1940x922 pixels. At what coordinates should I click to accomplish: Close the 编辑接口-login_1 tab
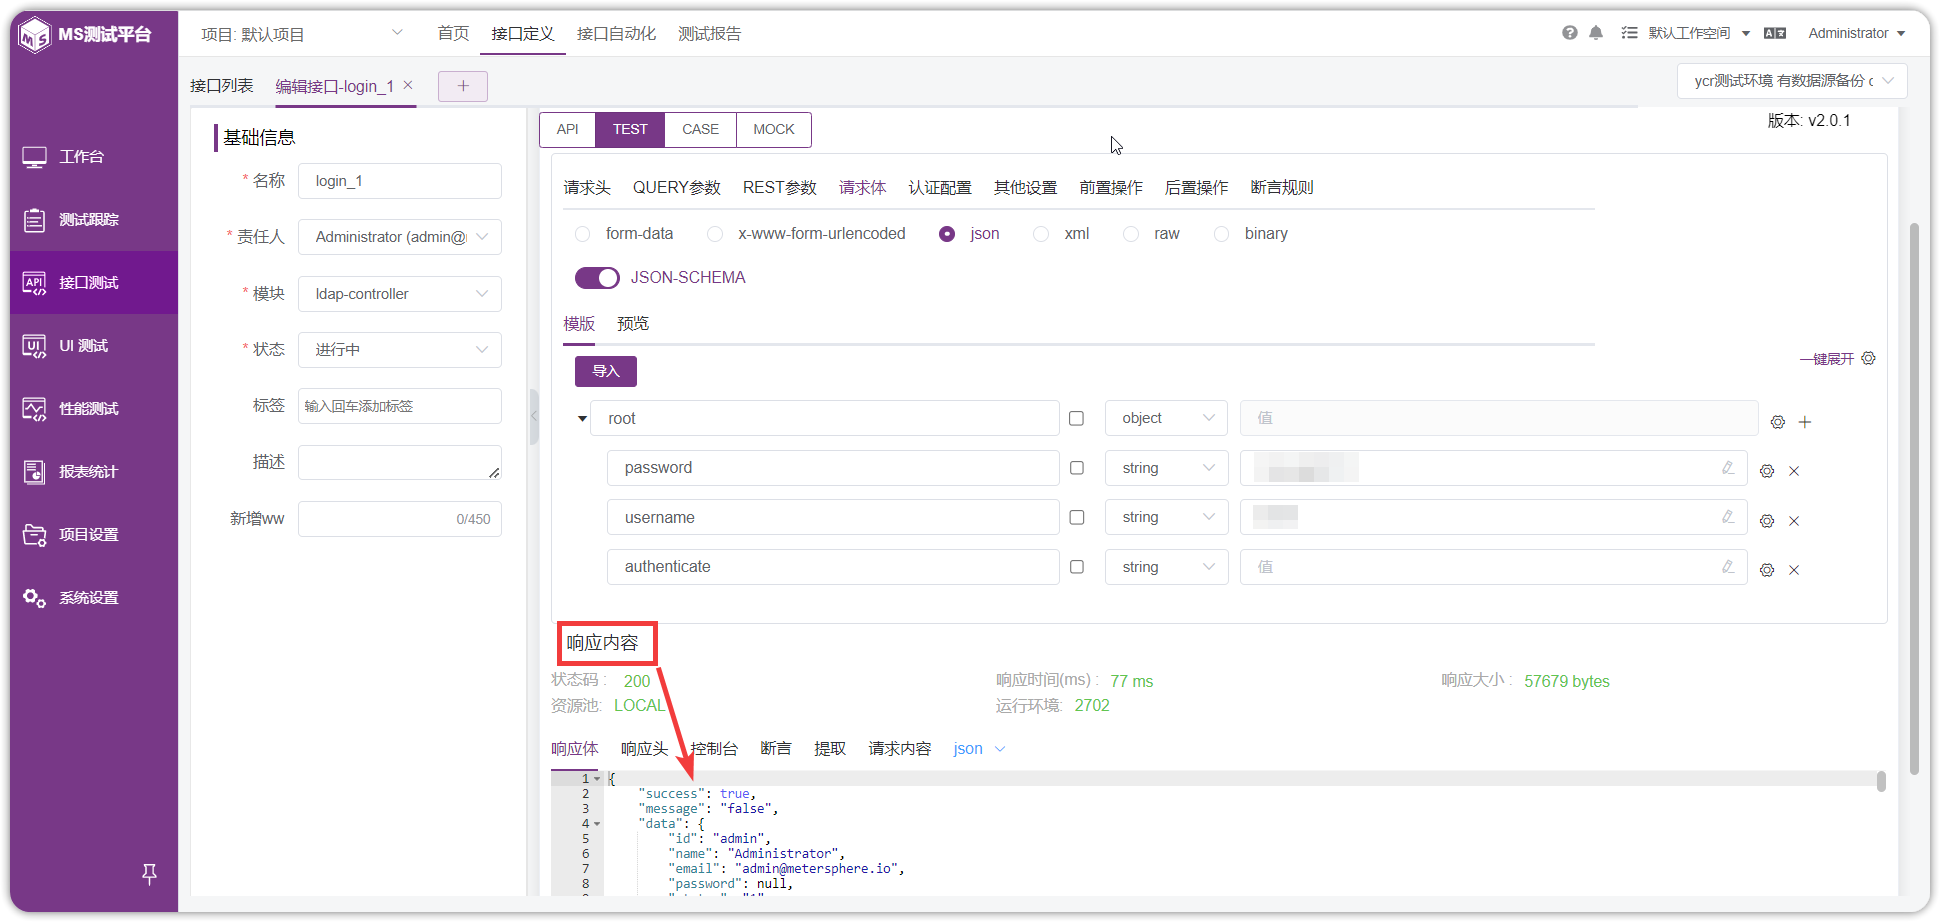click(408, 85)
